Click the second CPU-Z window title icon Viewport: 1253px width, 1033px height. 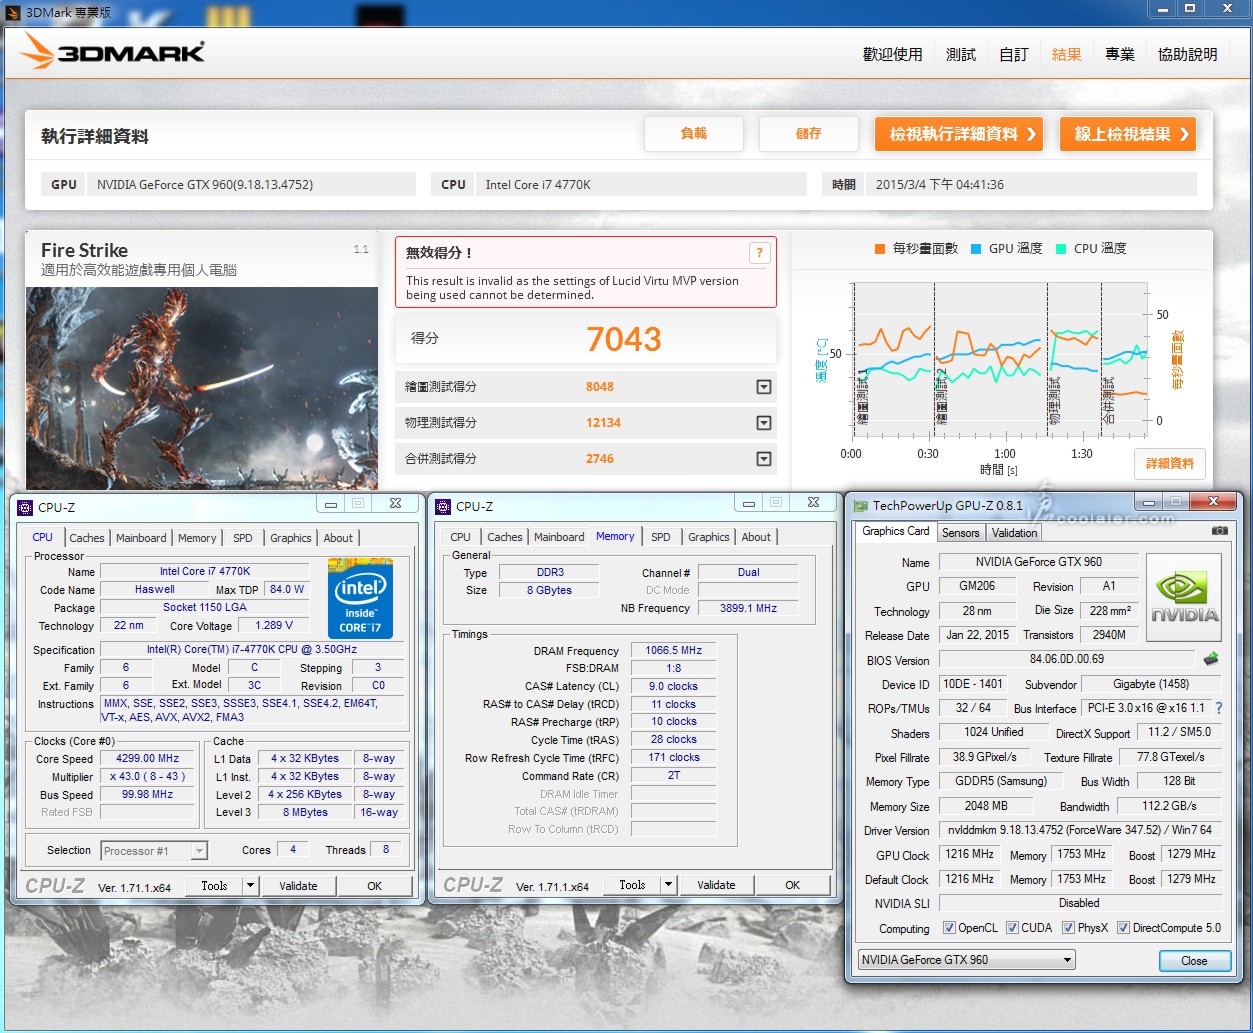[444, 507]
